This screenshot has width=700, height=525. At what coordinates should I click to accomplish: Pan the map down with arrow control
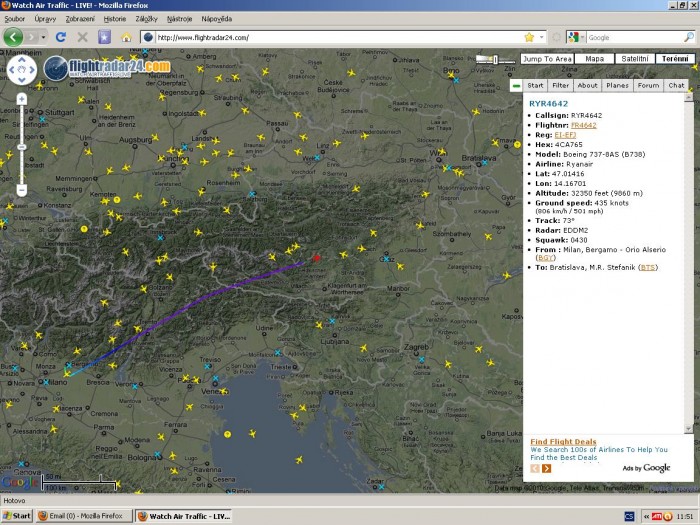pyautogui.click(x=22, y=80)
